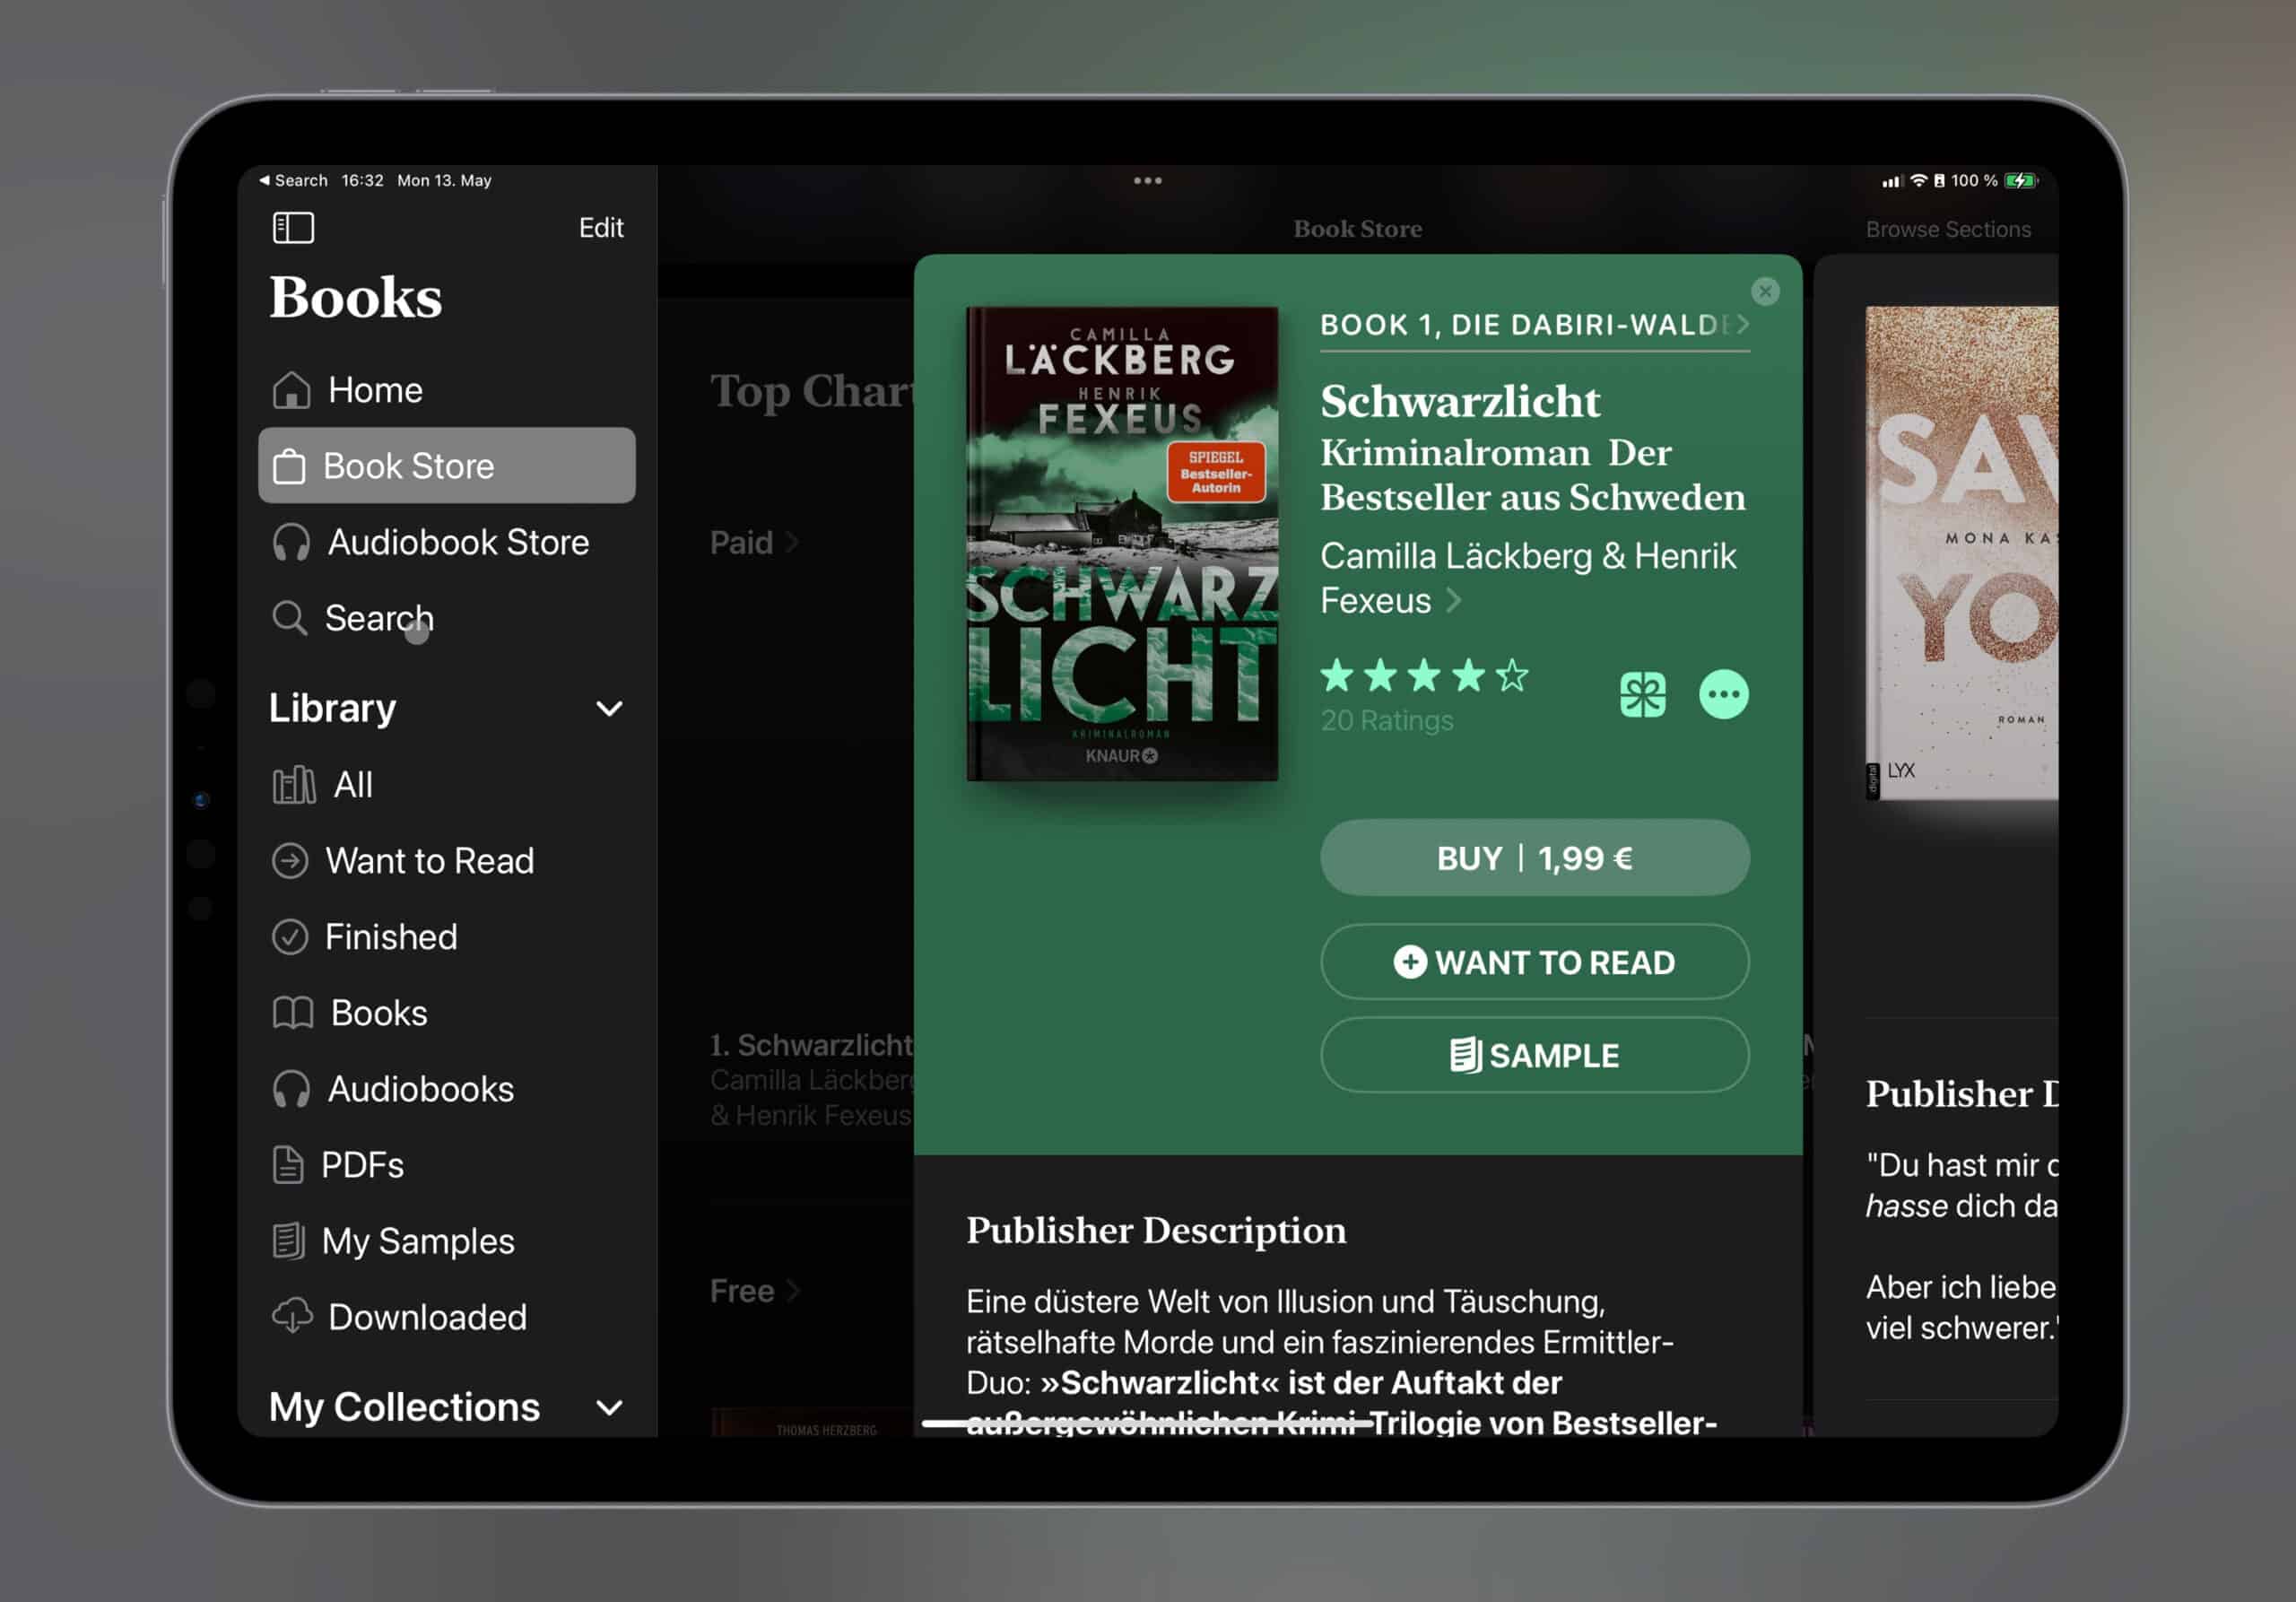Open the Die Dabiri-Walder series link

tap(1534, 325)
